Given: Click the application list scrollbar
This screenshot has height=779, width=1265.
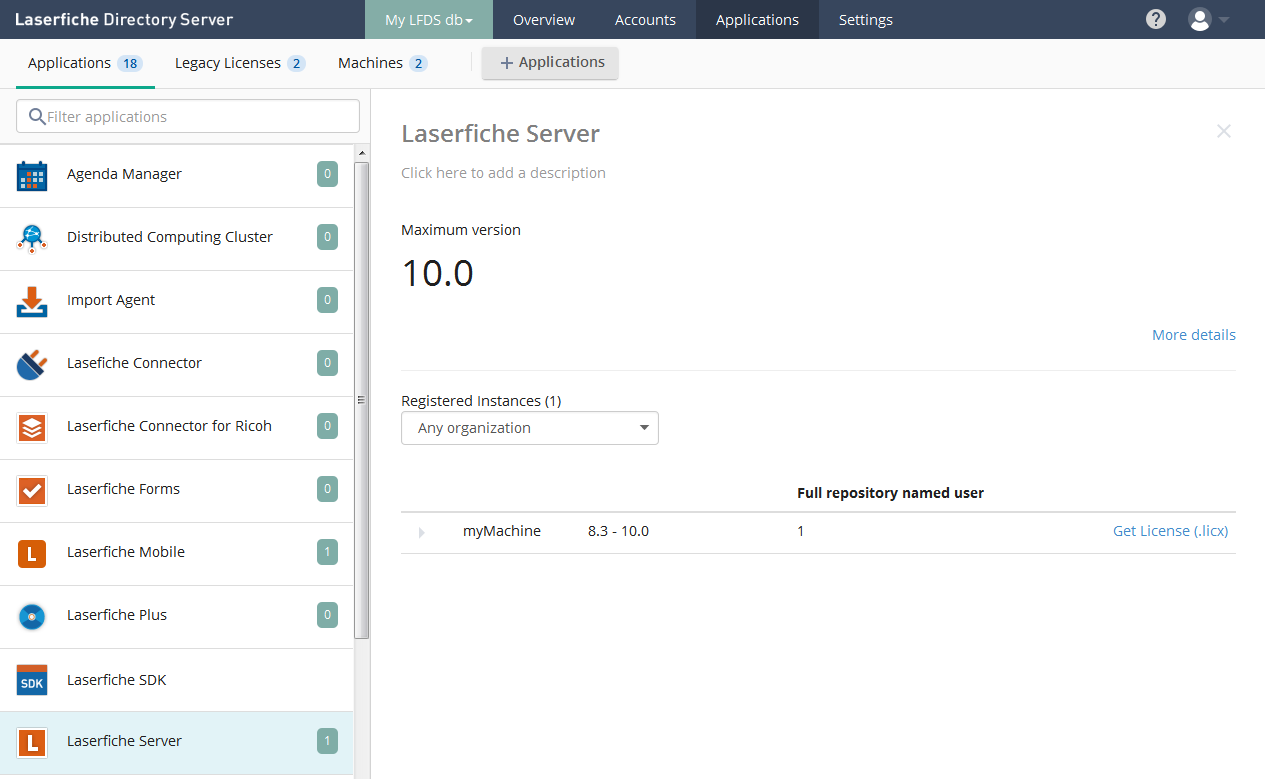Looking at the screenshot, I should coord(362,400).
